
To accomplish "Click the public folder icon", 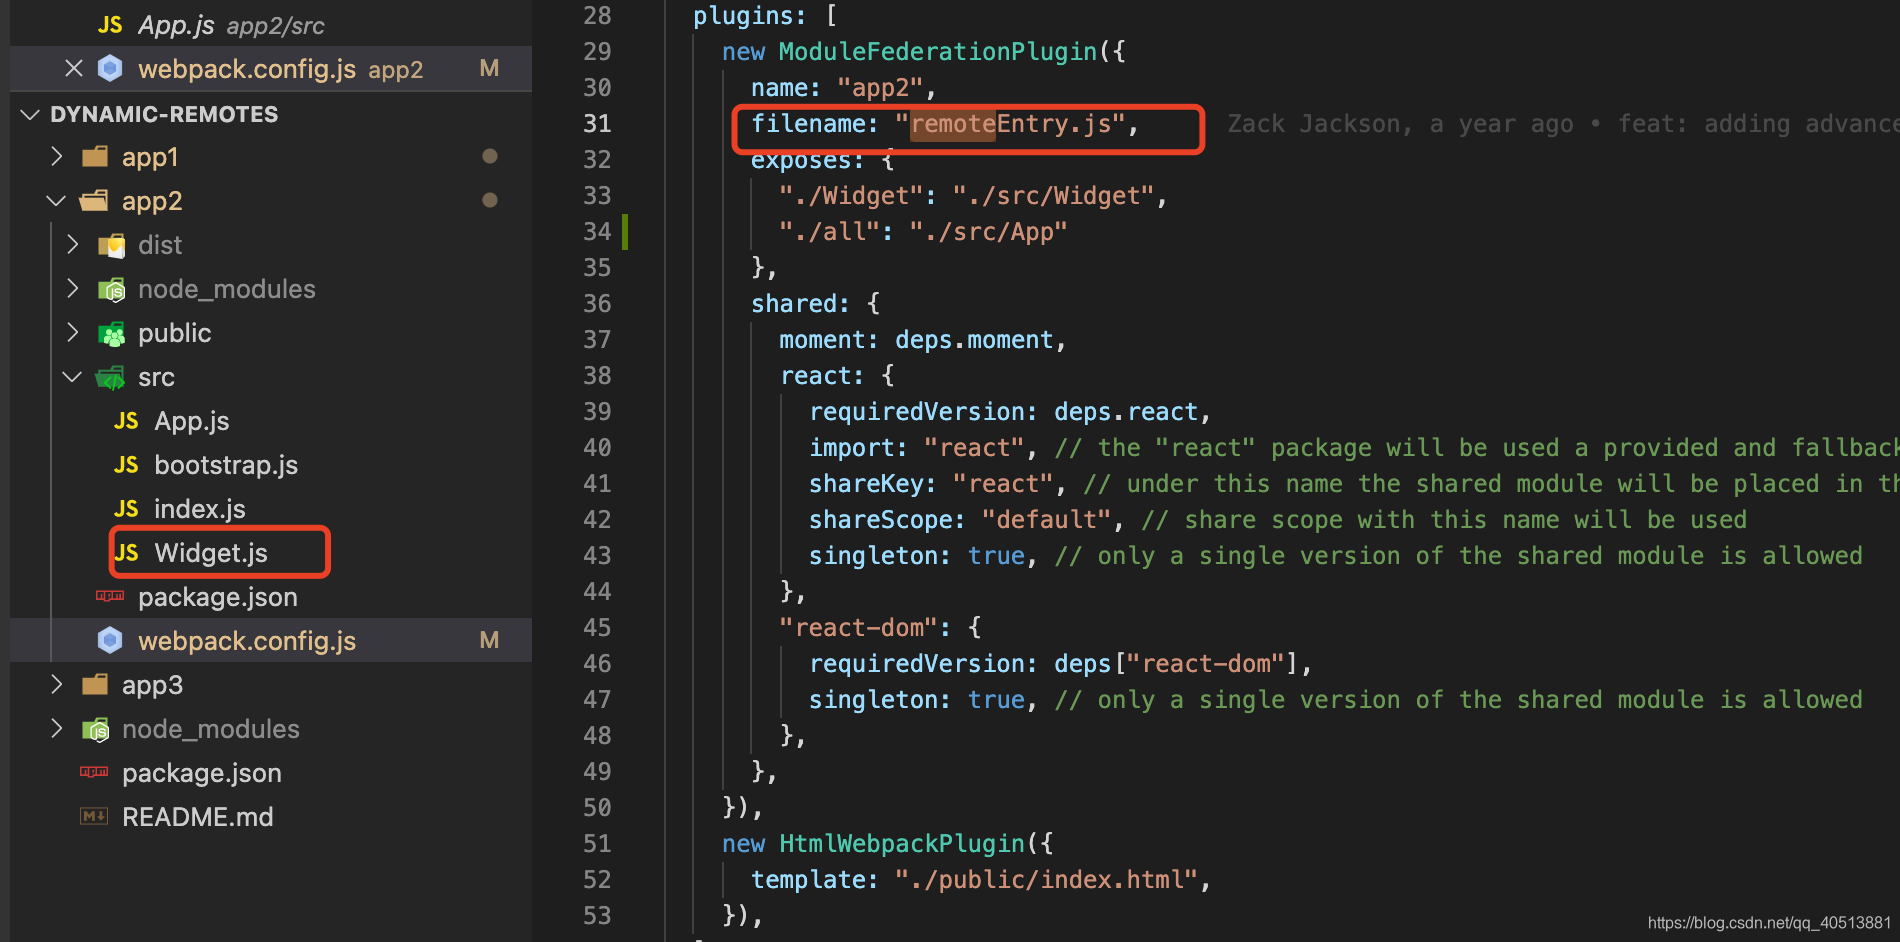I will pos(111,332).
